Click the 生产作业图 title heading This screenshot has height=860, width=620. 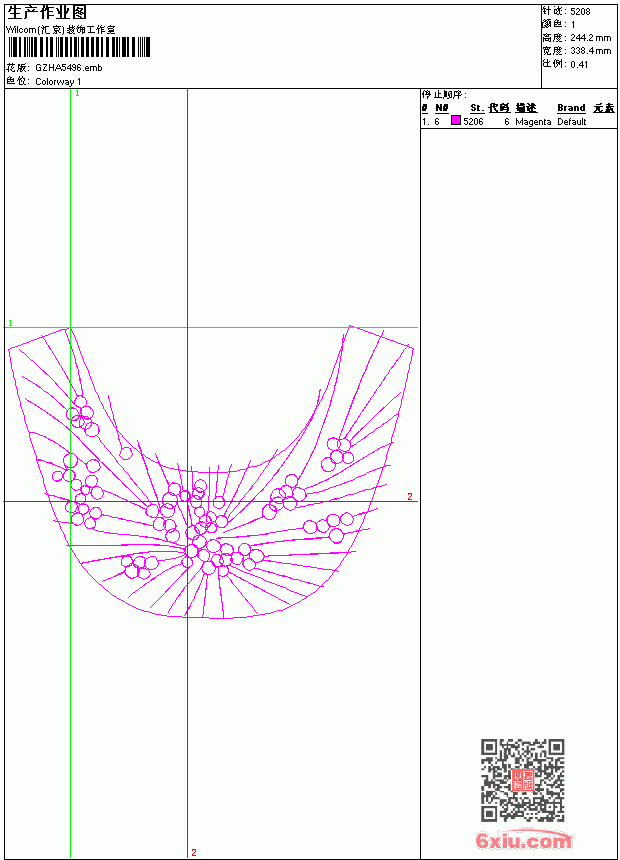[x=47, y=13]
